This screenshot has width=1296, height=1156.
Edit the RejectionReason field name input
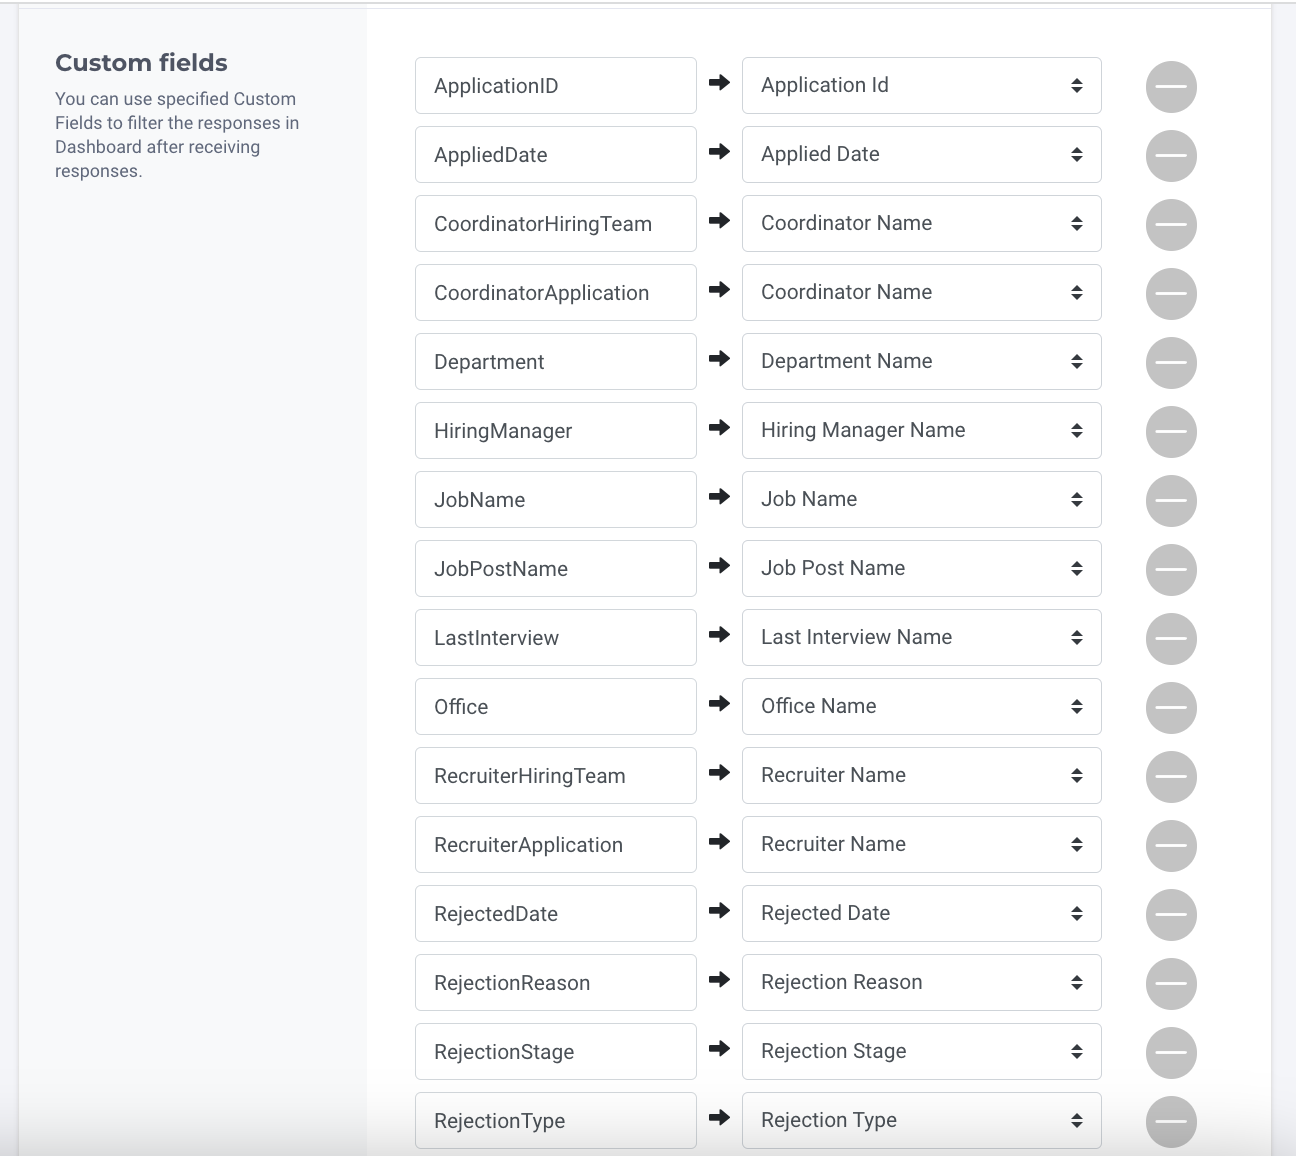pos(555,982)
